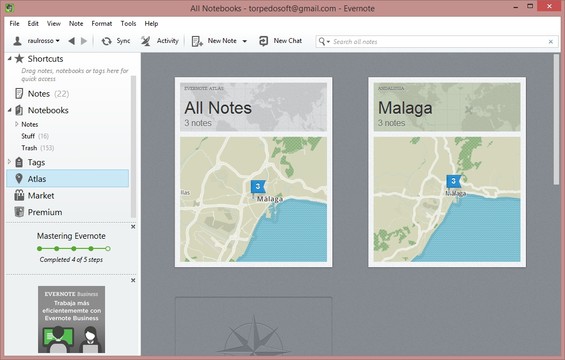
Task: Open the Format menu
Action: pos(102,23)
